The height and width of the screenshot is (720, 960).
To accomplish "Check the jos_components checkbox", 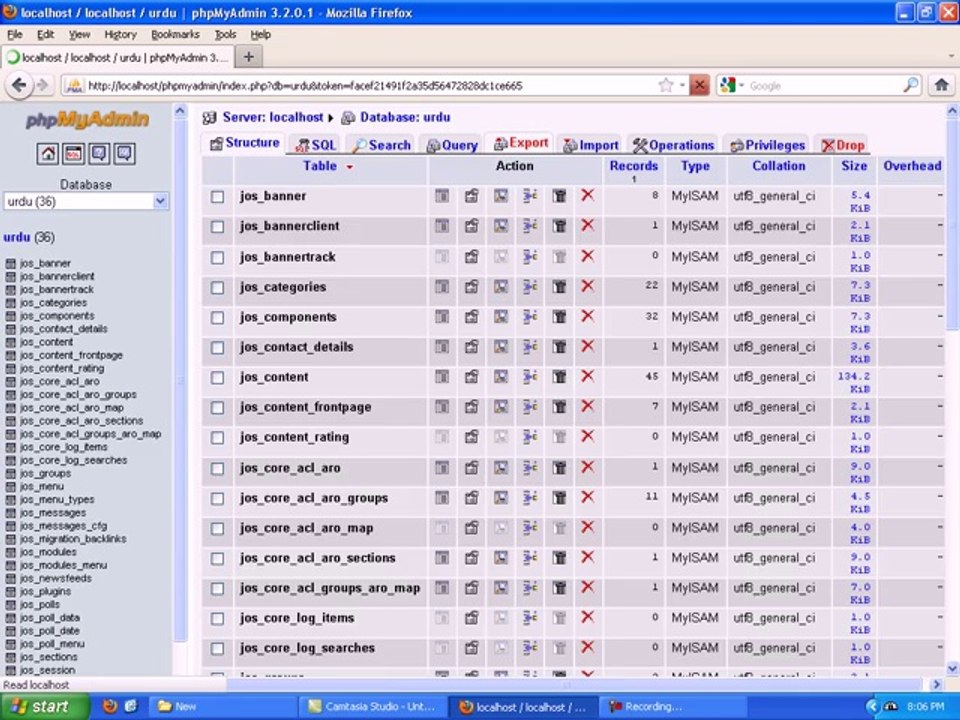I will pyautogui.click(x=217, y=317).
